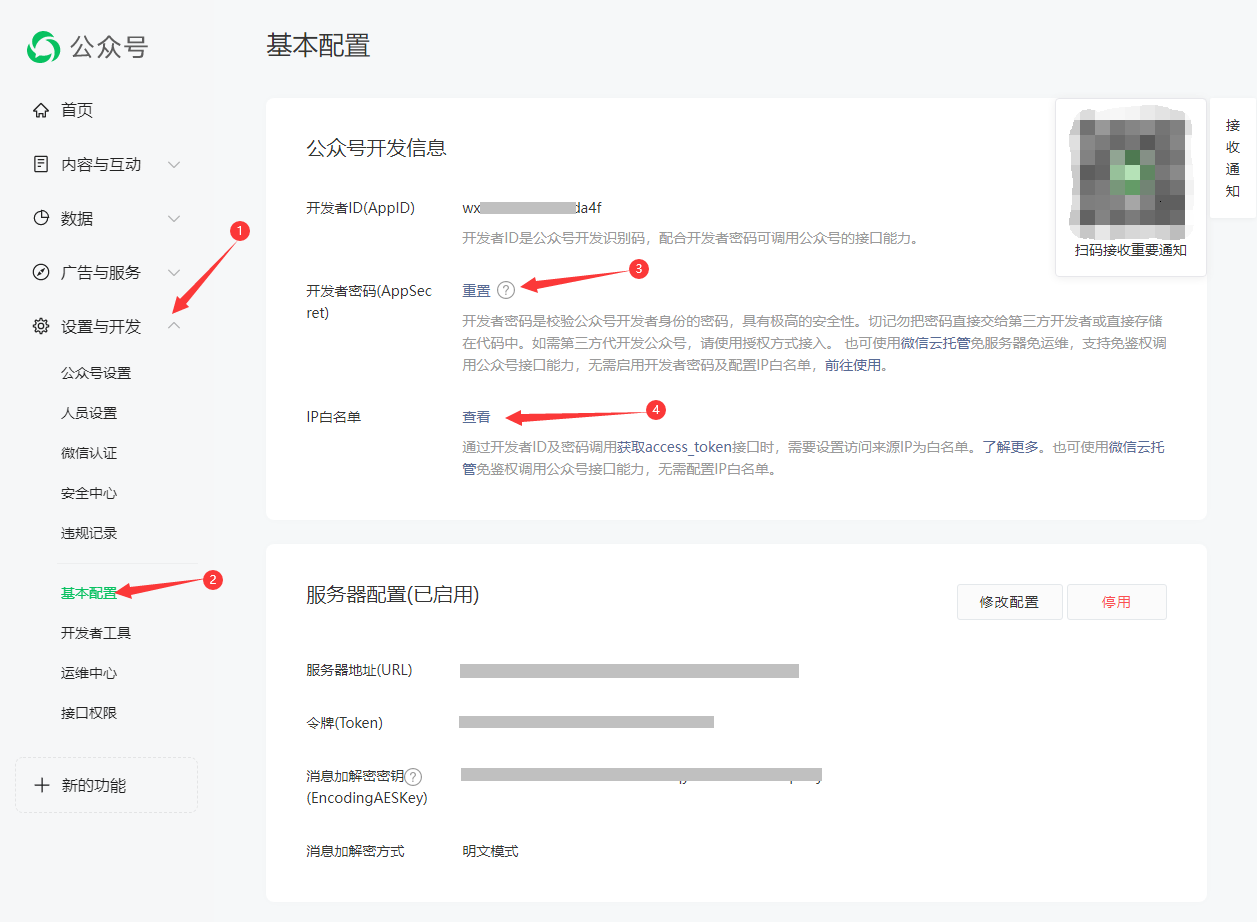Click the gear icon beside 设置与开发

click(41, 326)
